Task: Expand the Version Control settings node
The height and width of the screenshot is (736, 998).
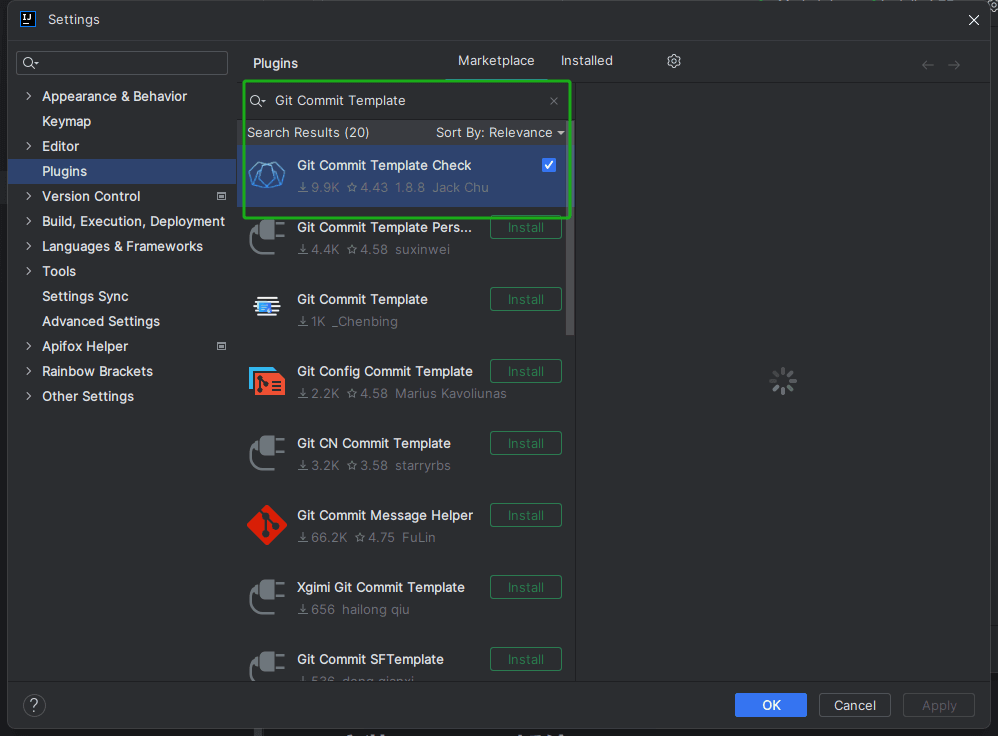Action: pos(28,197)
